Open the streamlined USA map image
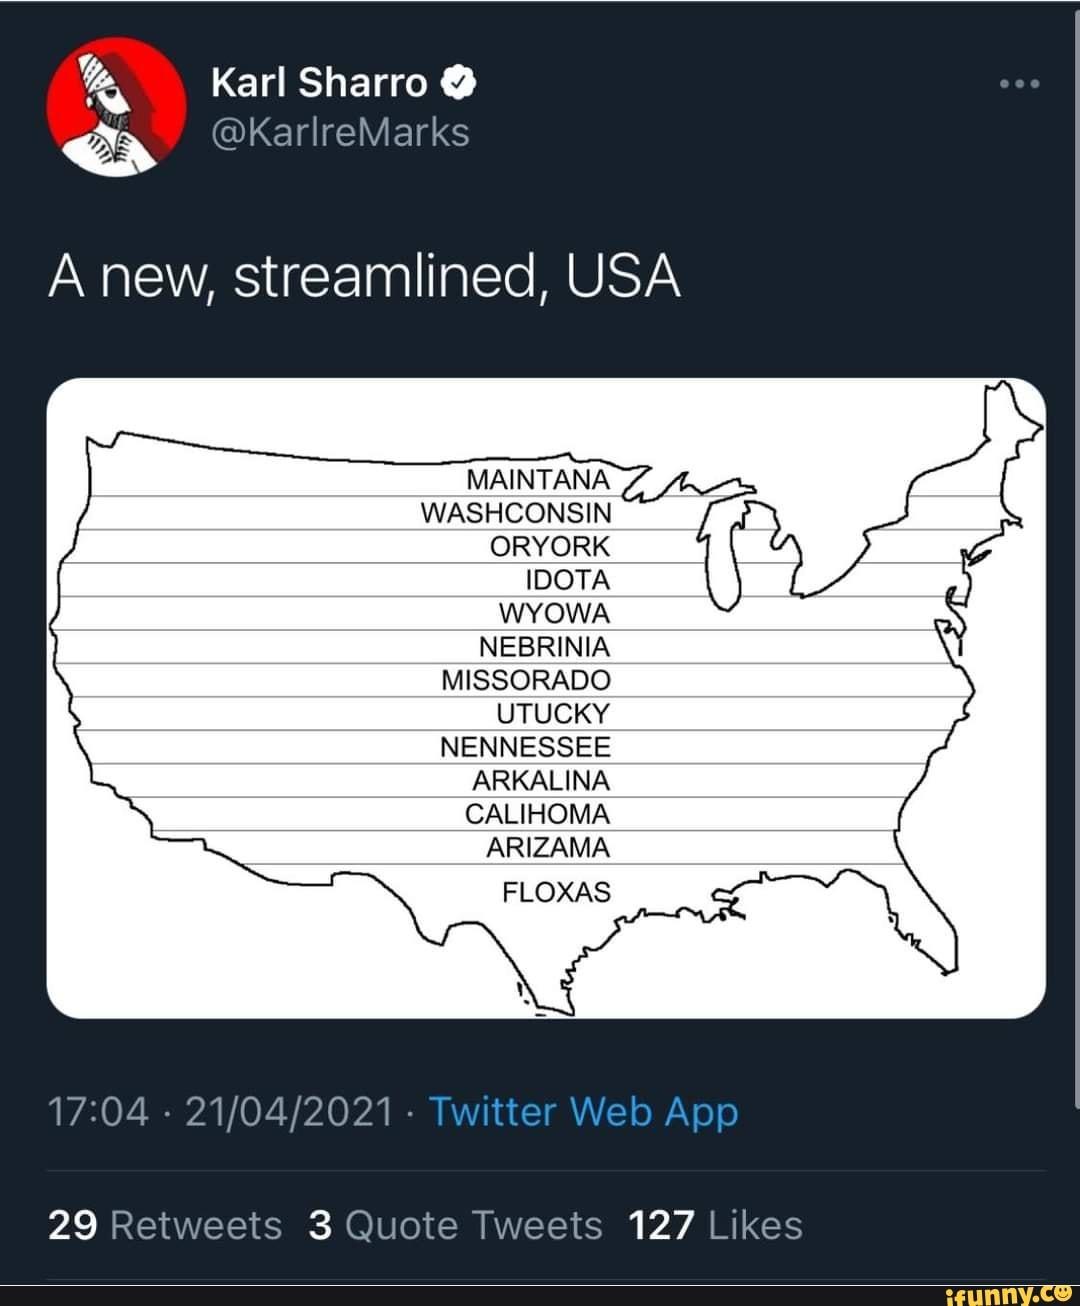Screen dimensions: 1080x1306 [546, 698]
